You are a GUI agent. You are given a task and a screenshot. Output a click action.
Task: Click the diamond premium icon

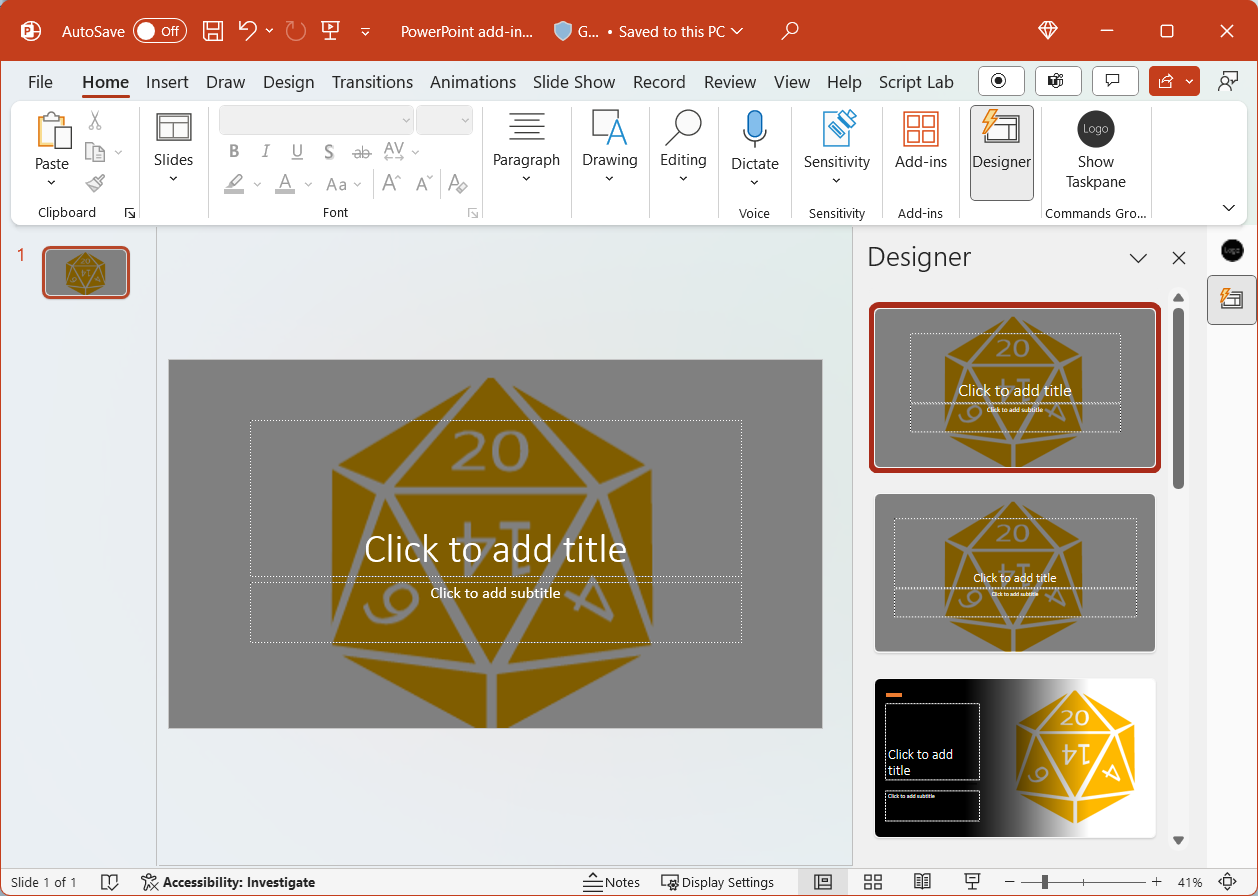pyautogui.click(x=1048, y=31)
